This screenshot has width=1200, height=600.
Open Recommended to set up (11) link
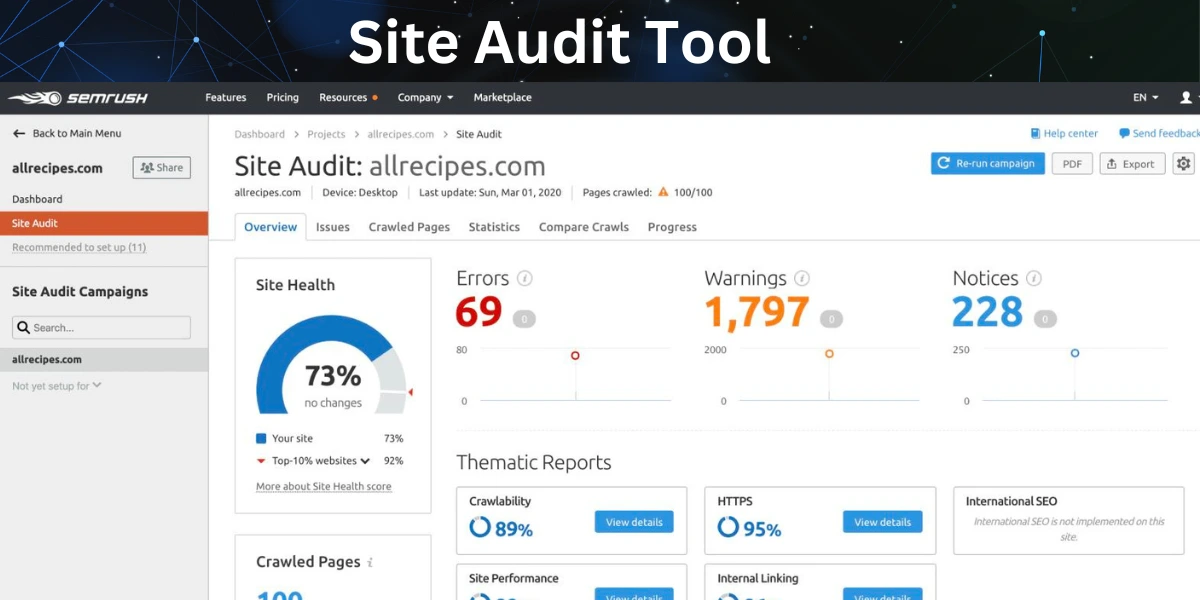pos(79,247)
